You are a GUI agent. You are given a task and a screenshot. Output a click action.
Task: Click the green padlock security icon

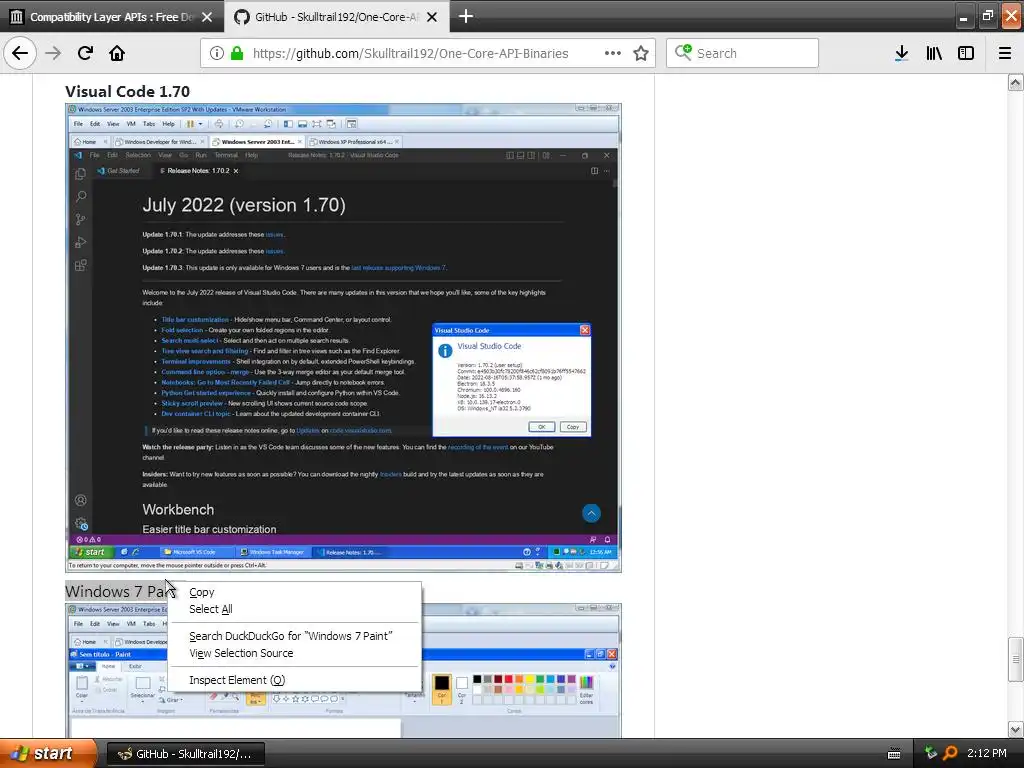click(x=238, y=54)
